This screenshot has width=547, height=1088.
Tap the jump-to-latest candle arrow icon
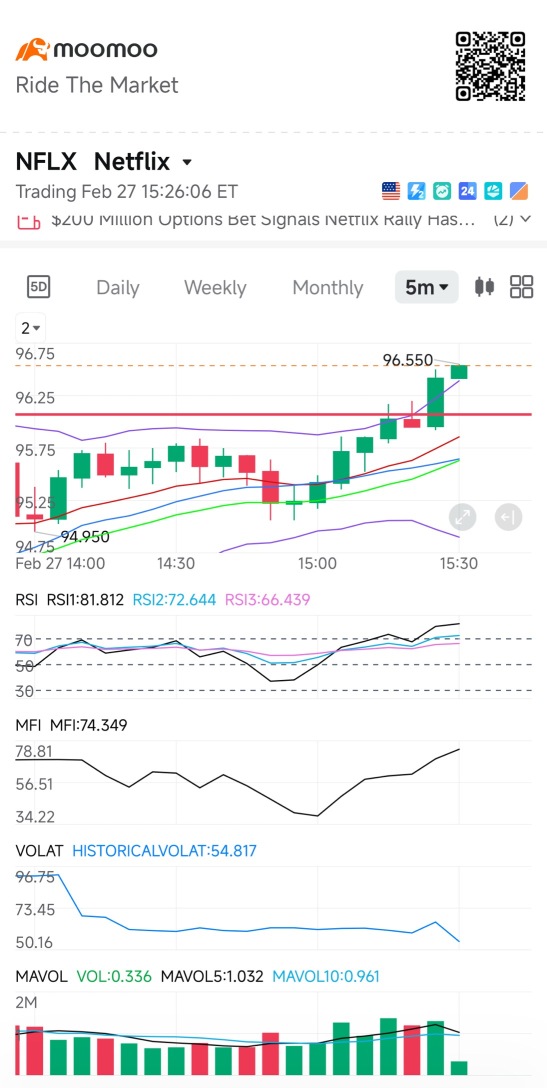[508, 517]
